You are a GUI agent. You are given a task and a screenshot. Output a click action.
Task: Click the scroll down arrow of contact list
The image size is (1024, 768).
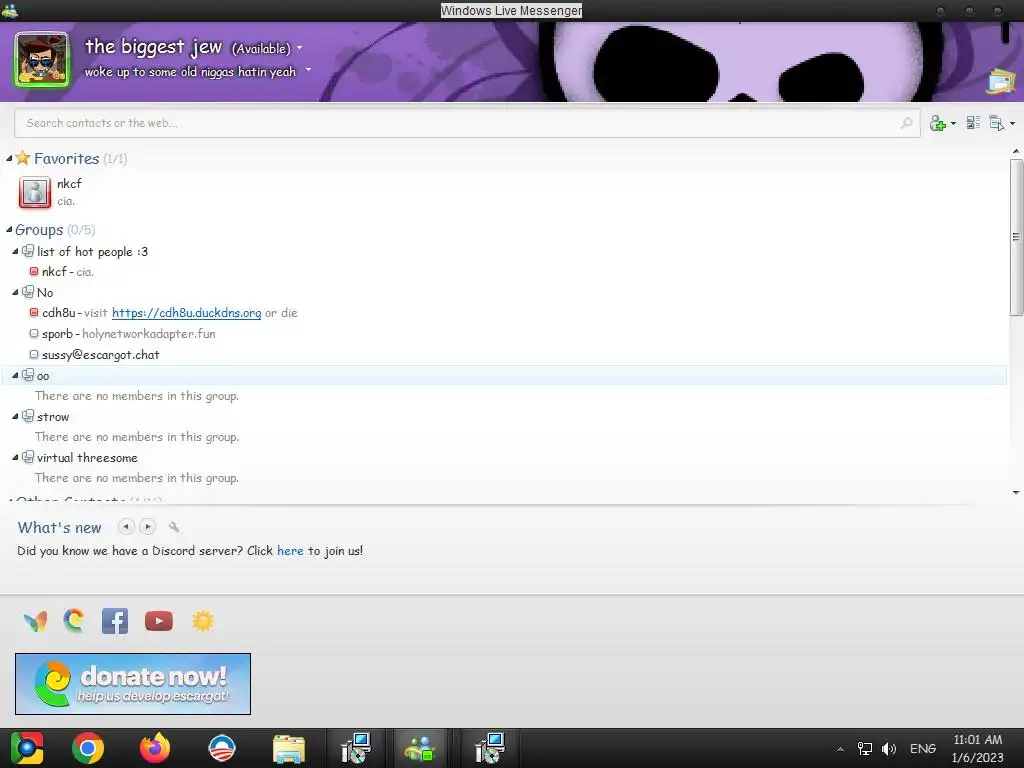1016,493
